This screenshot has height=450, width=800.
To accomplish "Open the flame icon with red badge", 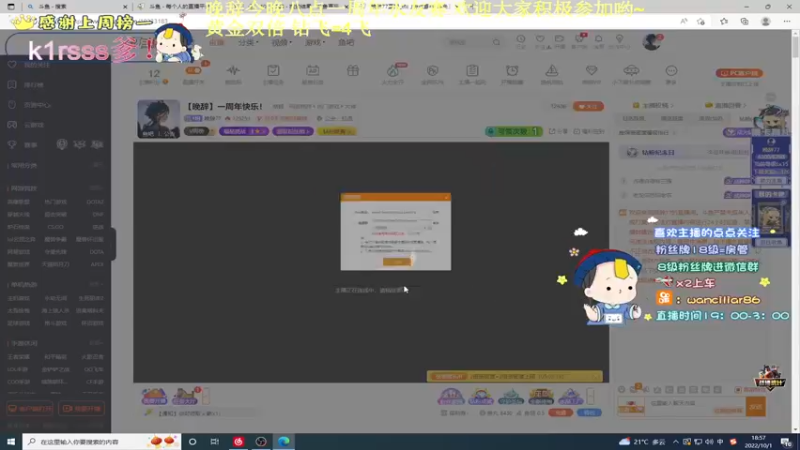I will click(x=393, y=70).
